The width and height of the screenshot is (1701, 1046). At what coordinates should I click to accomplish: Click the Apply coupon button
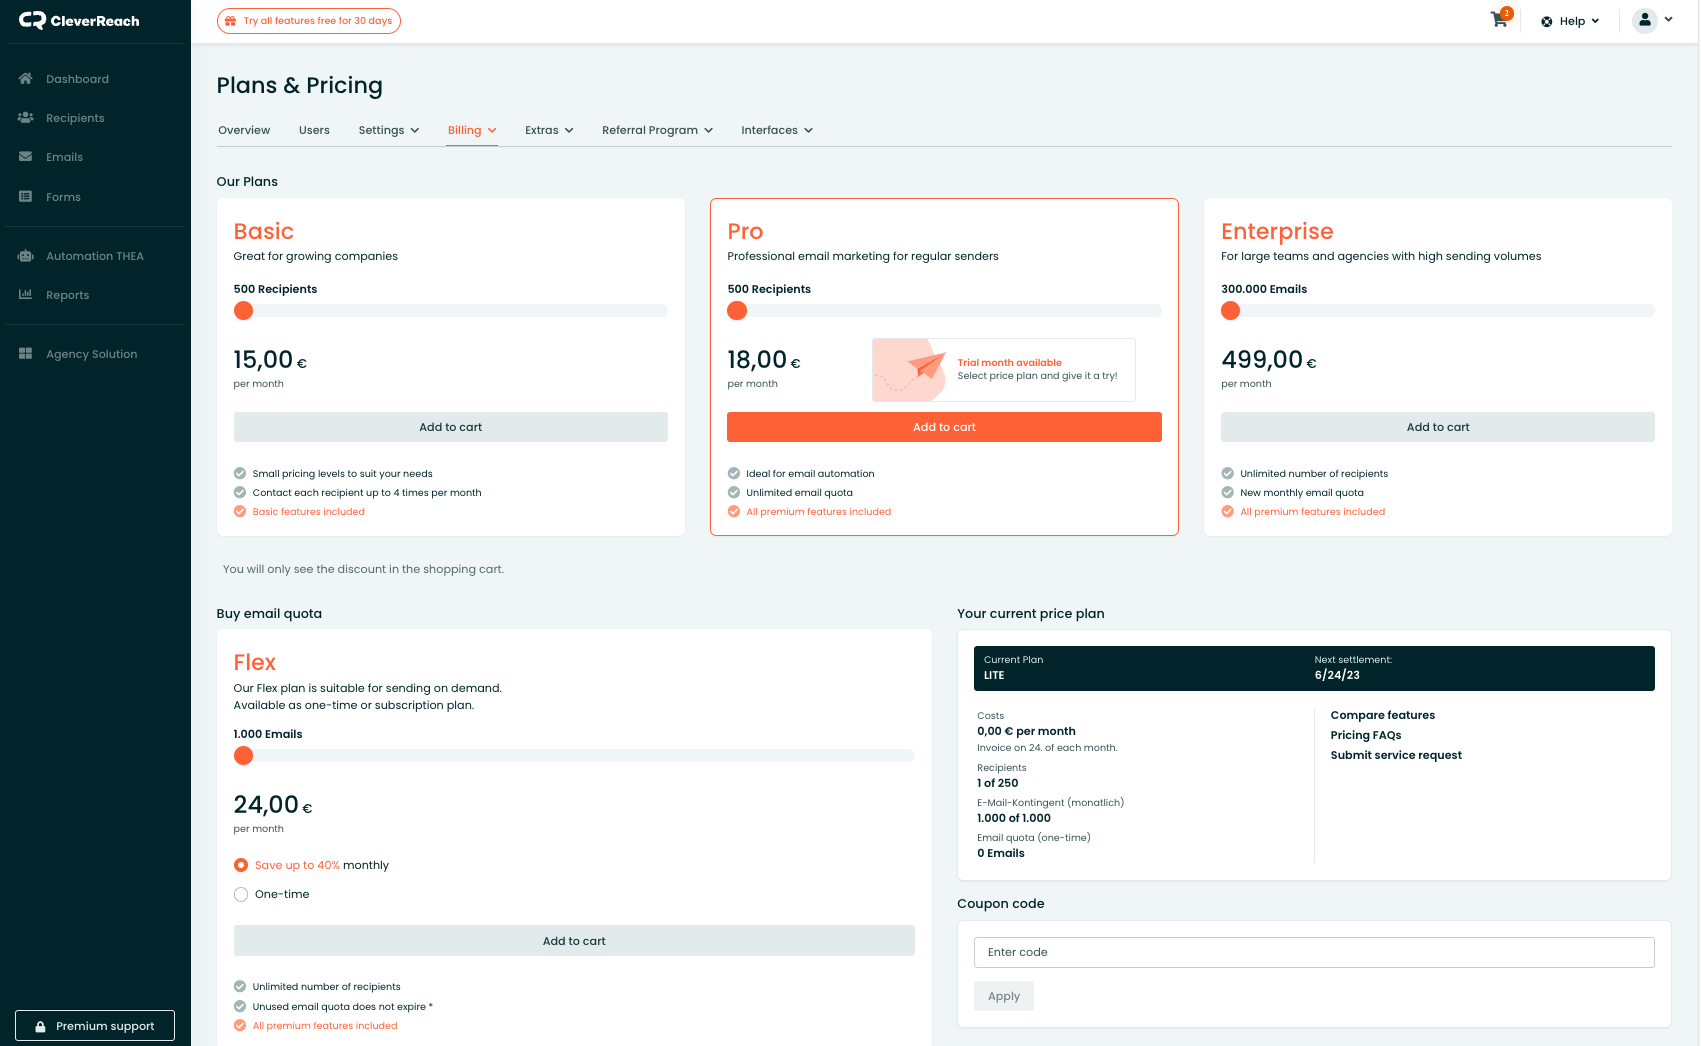click(1004, 996)
